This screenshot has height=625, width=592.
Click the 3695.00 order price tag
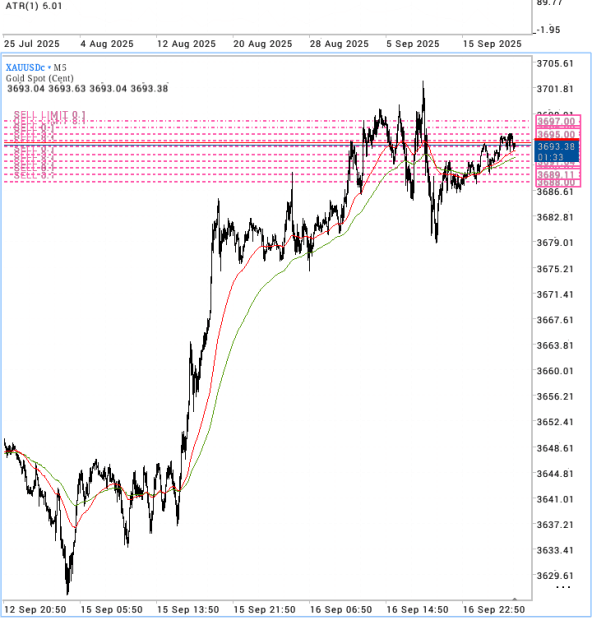pos(556,134)
